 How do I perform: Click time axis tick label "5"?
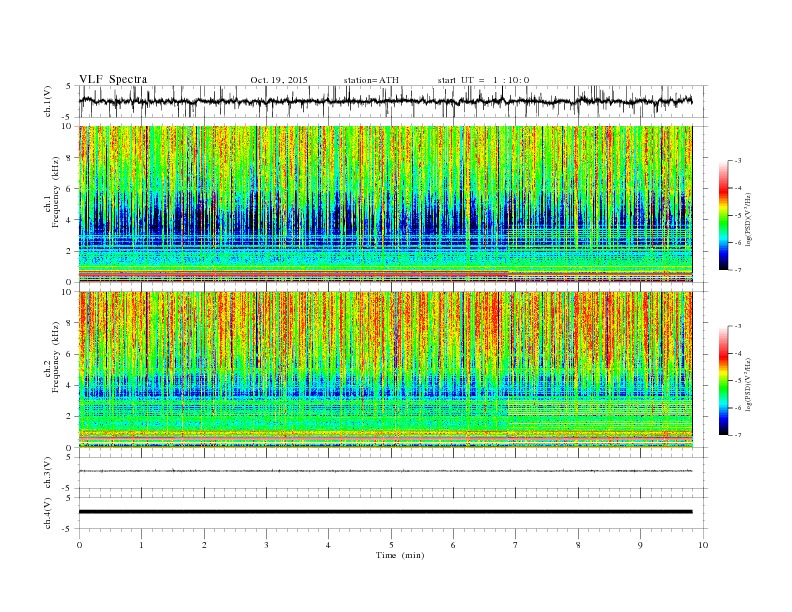(391, 545)
